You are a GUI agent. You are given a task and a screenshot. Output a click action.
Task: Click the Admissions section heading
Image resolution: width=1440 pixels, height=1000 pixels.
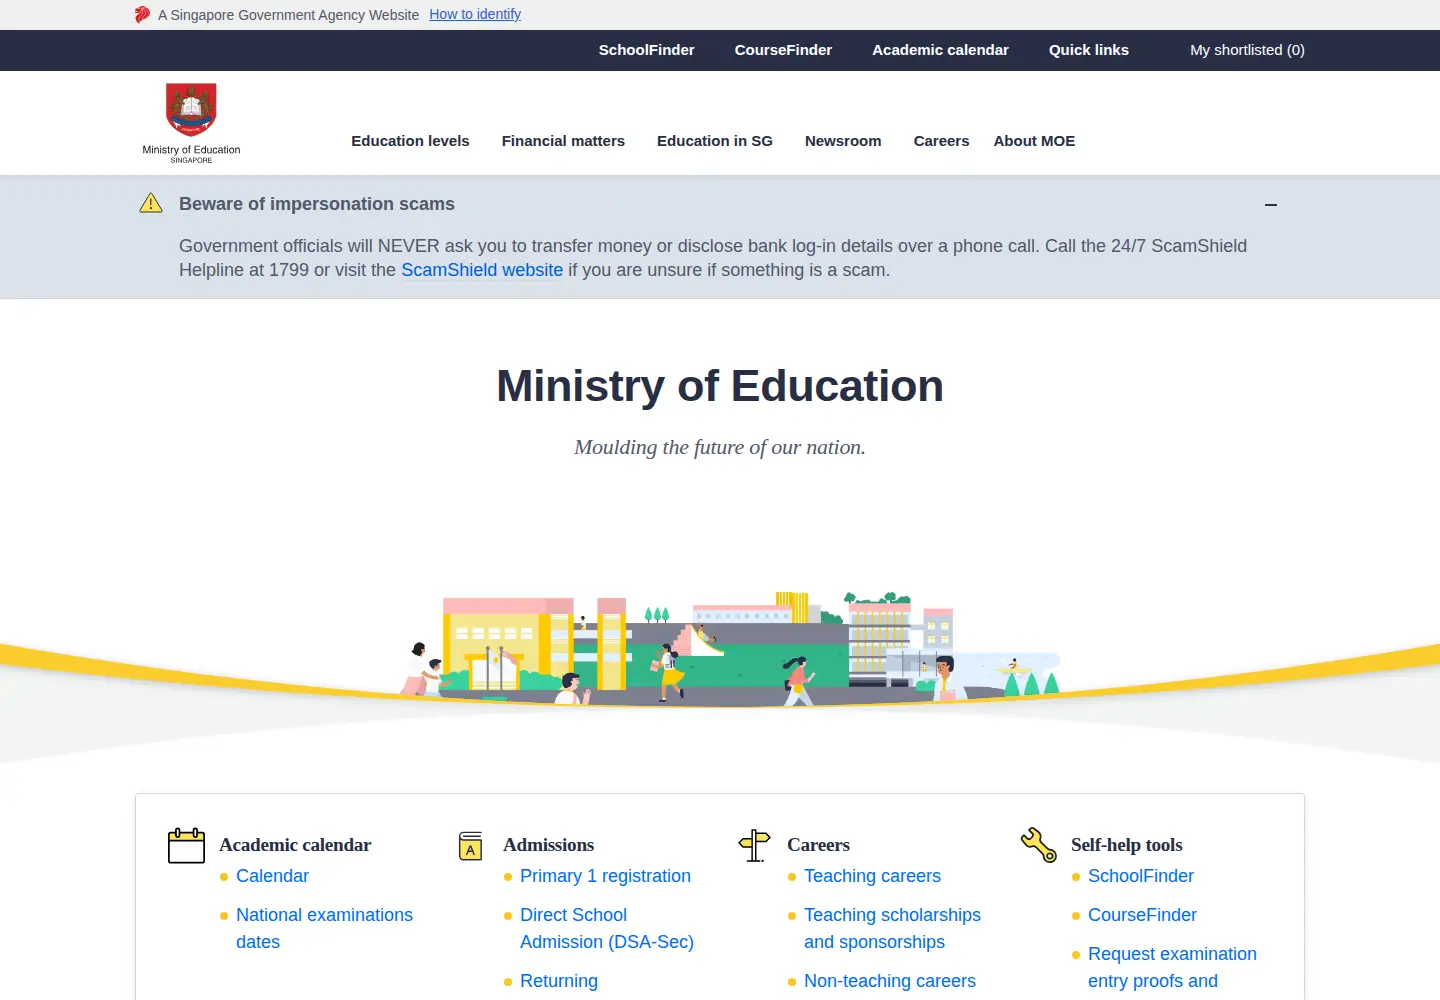[x=548, y=845]
